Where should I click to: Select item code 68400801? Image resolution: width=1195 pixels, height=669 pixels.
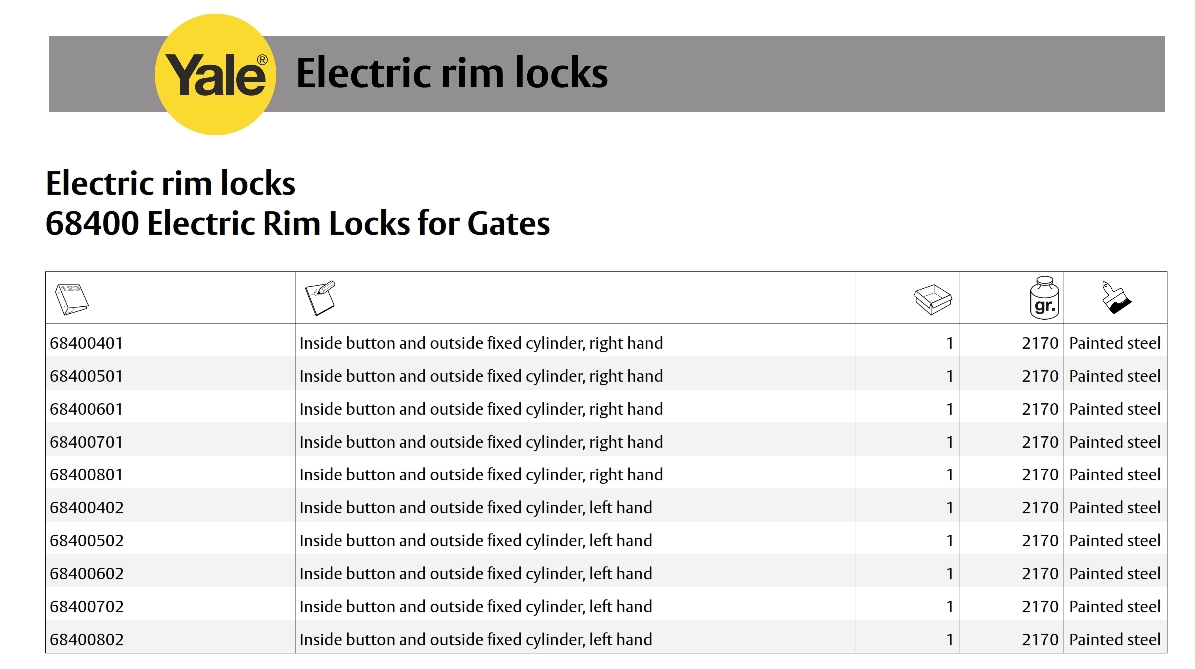click(x=86, y=475)
